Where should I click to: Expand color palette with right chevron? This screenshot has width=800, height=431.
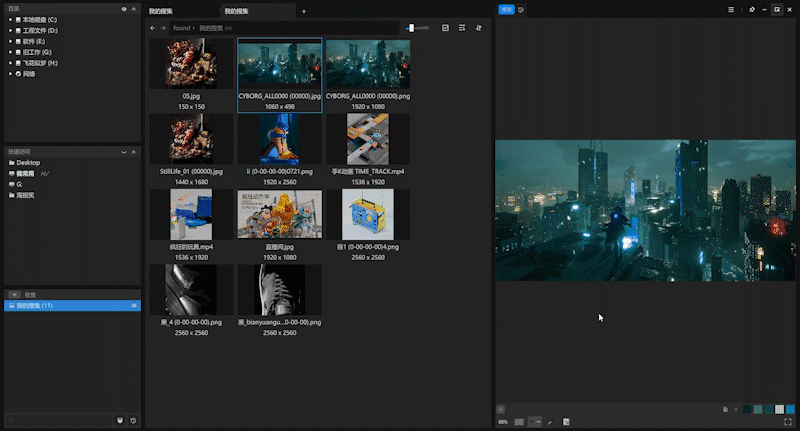click(x=736, y=409)
